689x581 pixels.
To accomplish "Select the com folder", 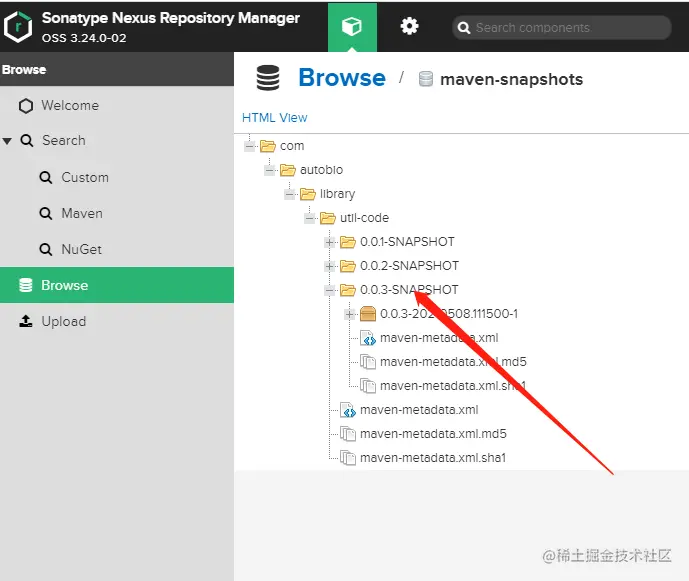I will (292, 146).
